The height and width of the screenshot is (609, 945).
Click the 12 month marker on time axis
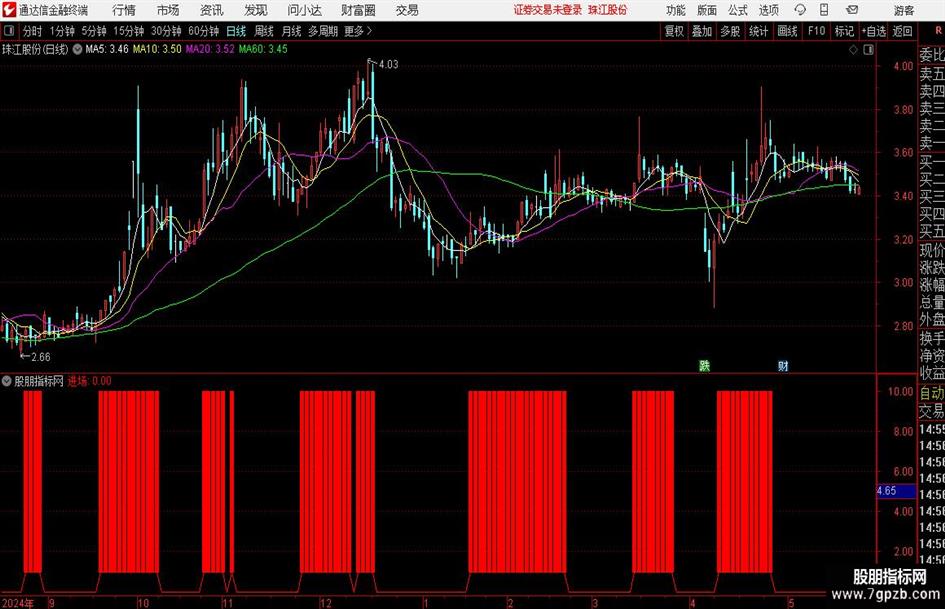[325, 603]
